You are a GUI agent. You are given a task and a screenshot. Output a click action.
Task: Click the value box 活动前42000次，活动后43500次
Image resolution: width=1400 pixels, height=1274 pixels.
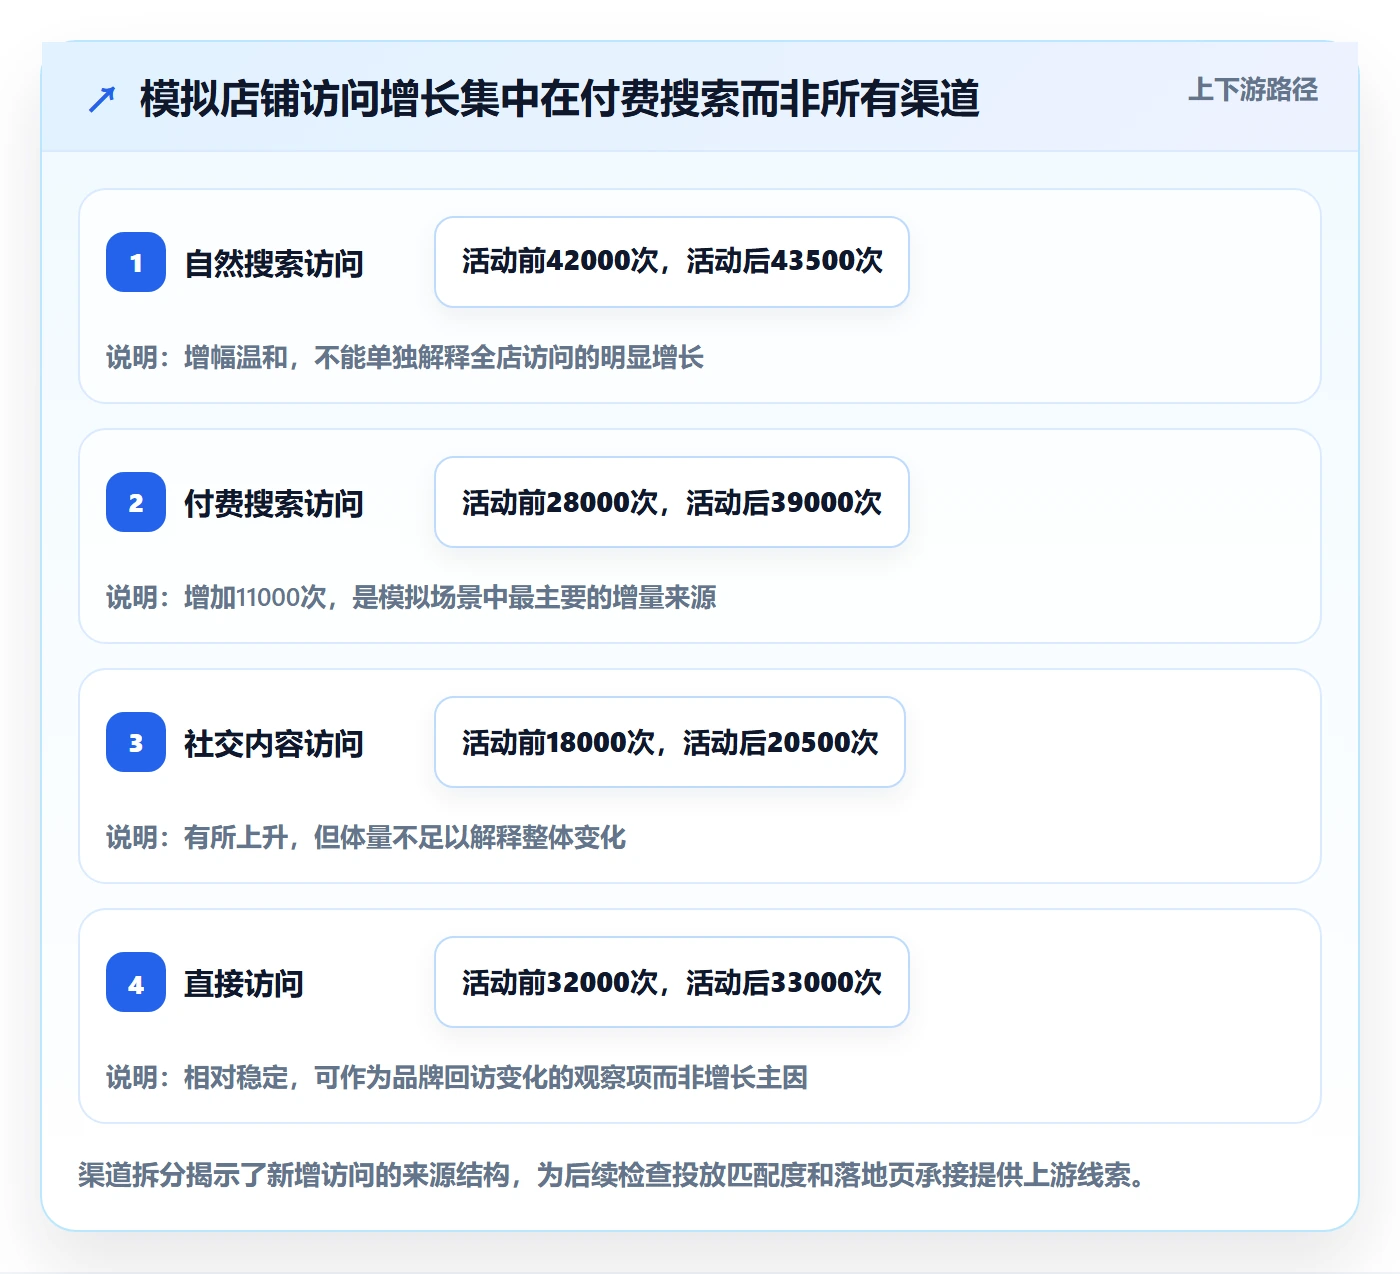[672, 262]
